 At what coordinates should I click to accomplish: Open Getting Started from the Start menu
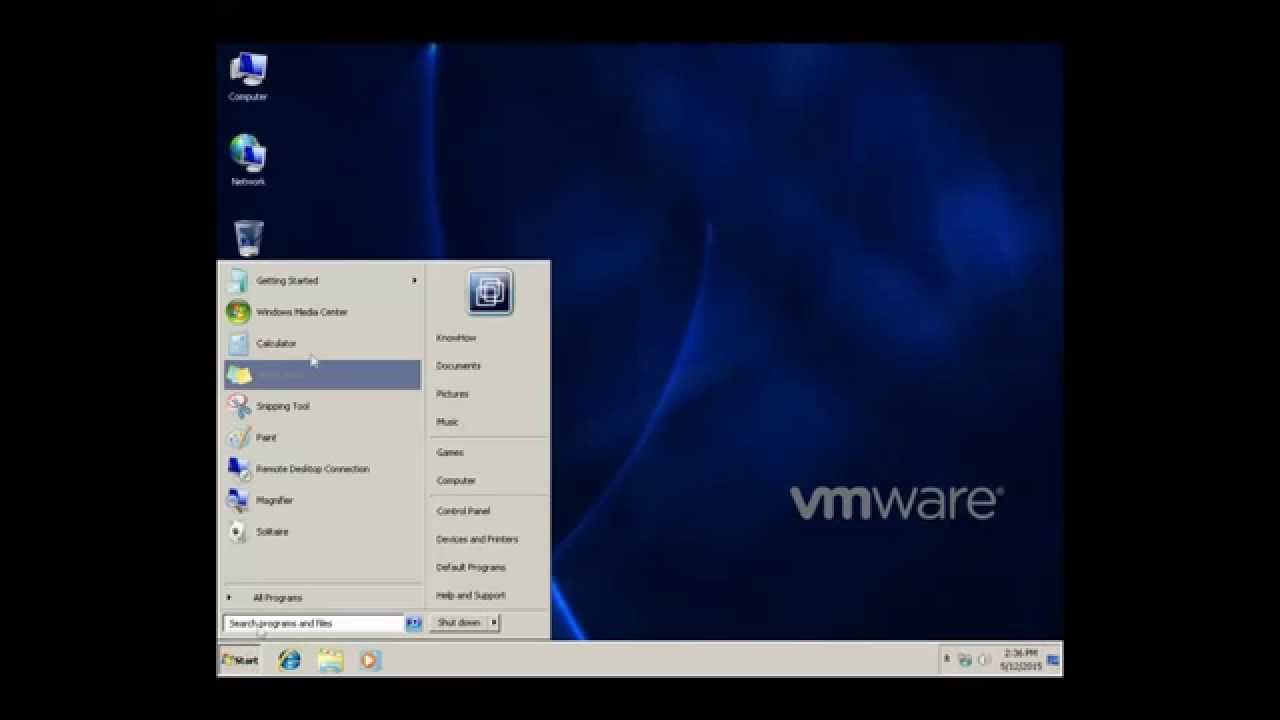322,281
